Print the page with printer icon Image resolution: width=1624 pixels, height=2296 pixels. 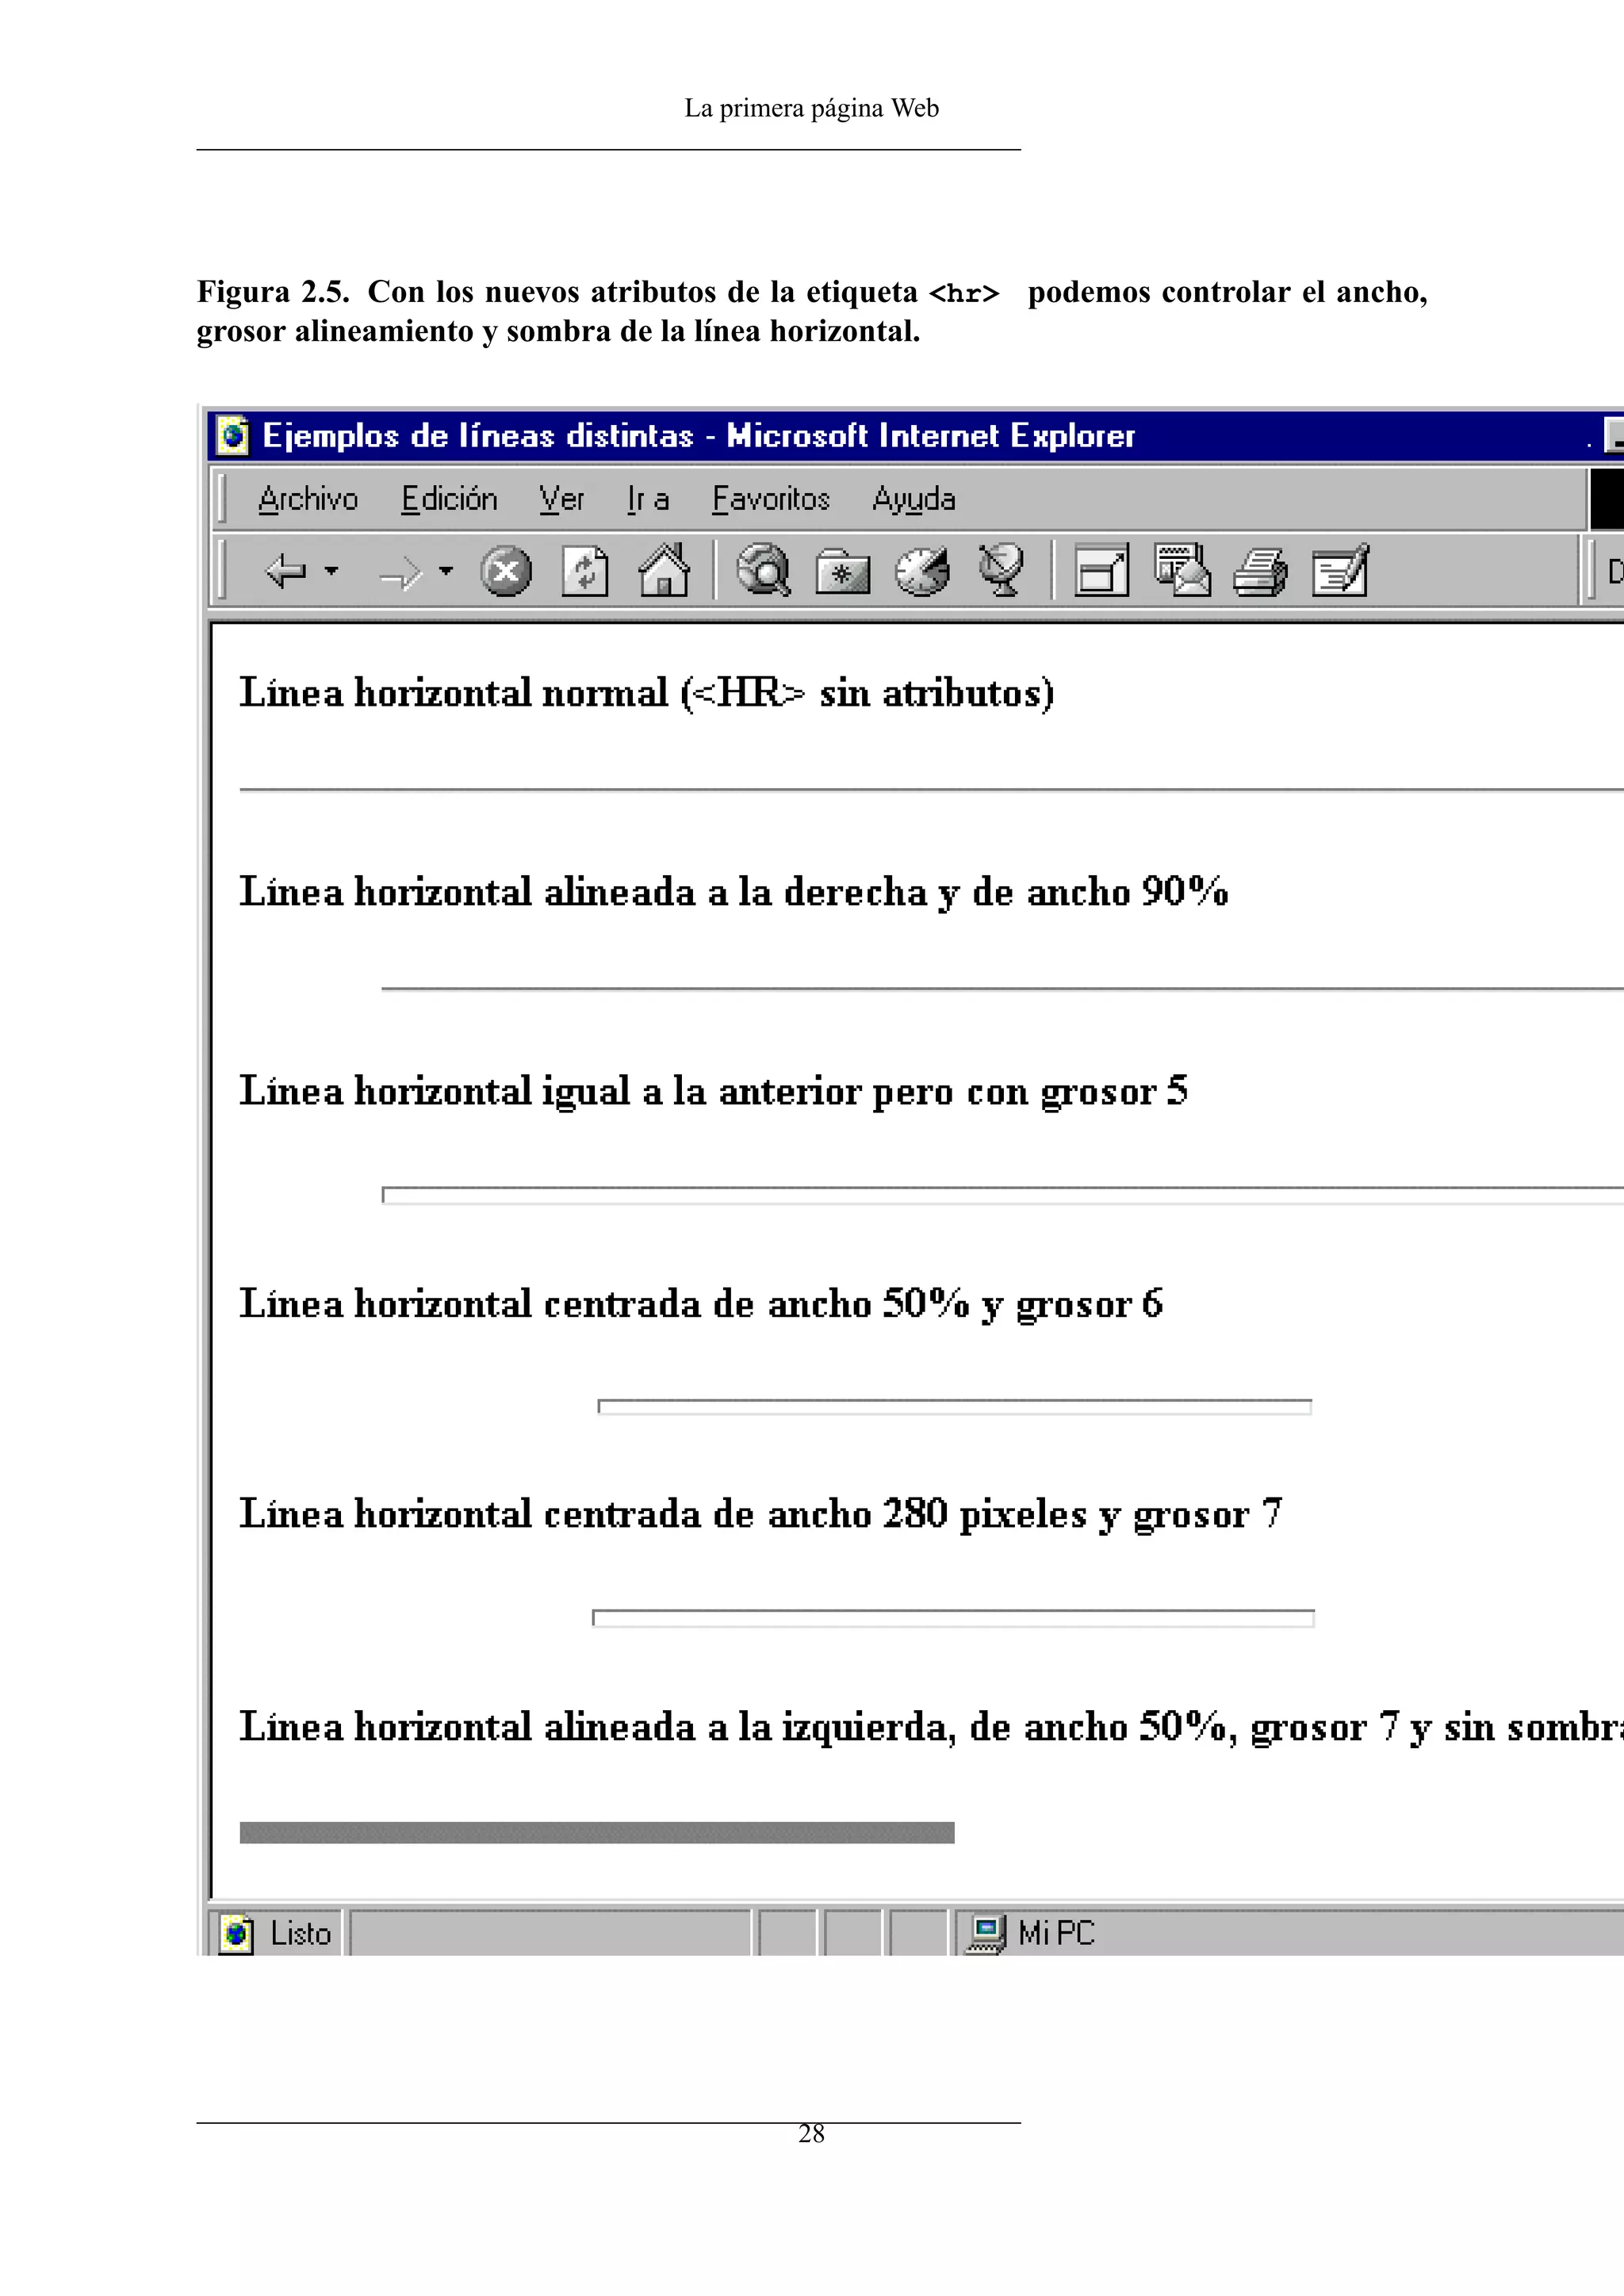coord(1260,571)
